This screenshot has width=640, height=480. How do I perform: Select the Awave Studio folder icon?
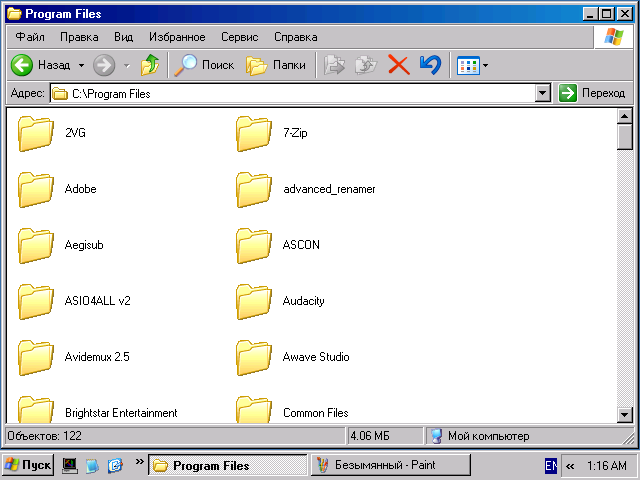pyautogui.click(x=254, y=357)
